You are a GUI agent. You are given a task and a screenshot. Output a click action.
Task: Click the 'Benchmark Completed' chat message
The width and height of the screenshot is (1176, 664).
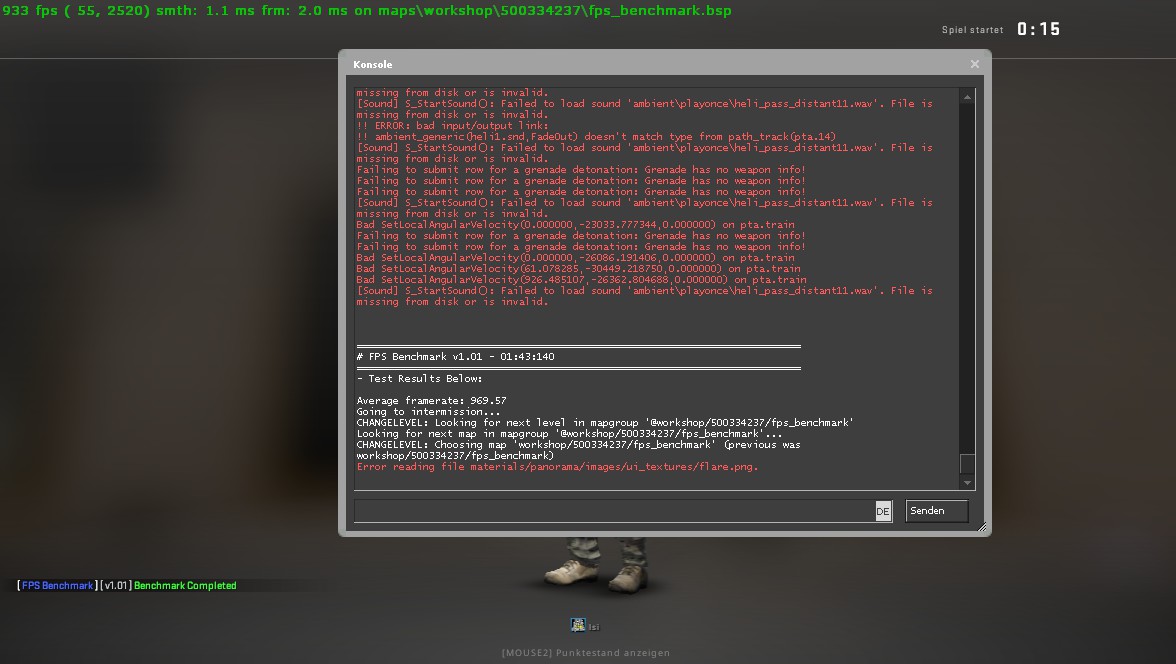pyautogui.click(x=185, y=585)
